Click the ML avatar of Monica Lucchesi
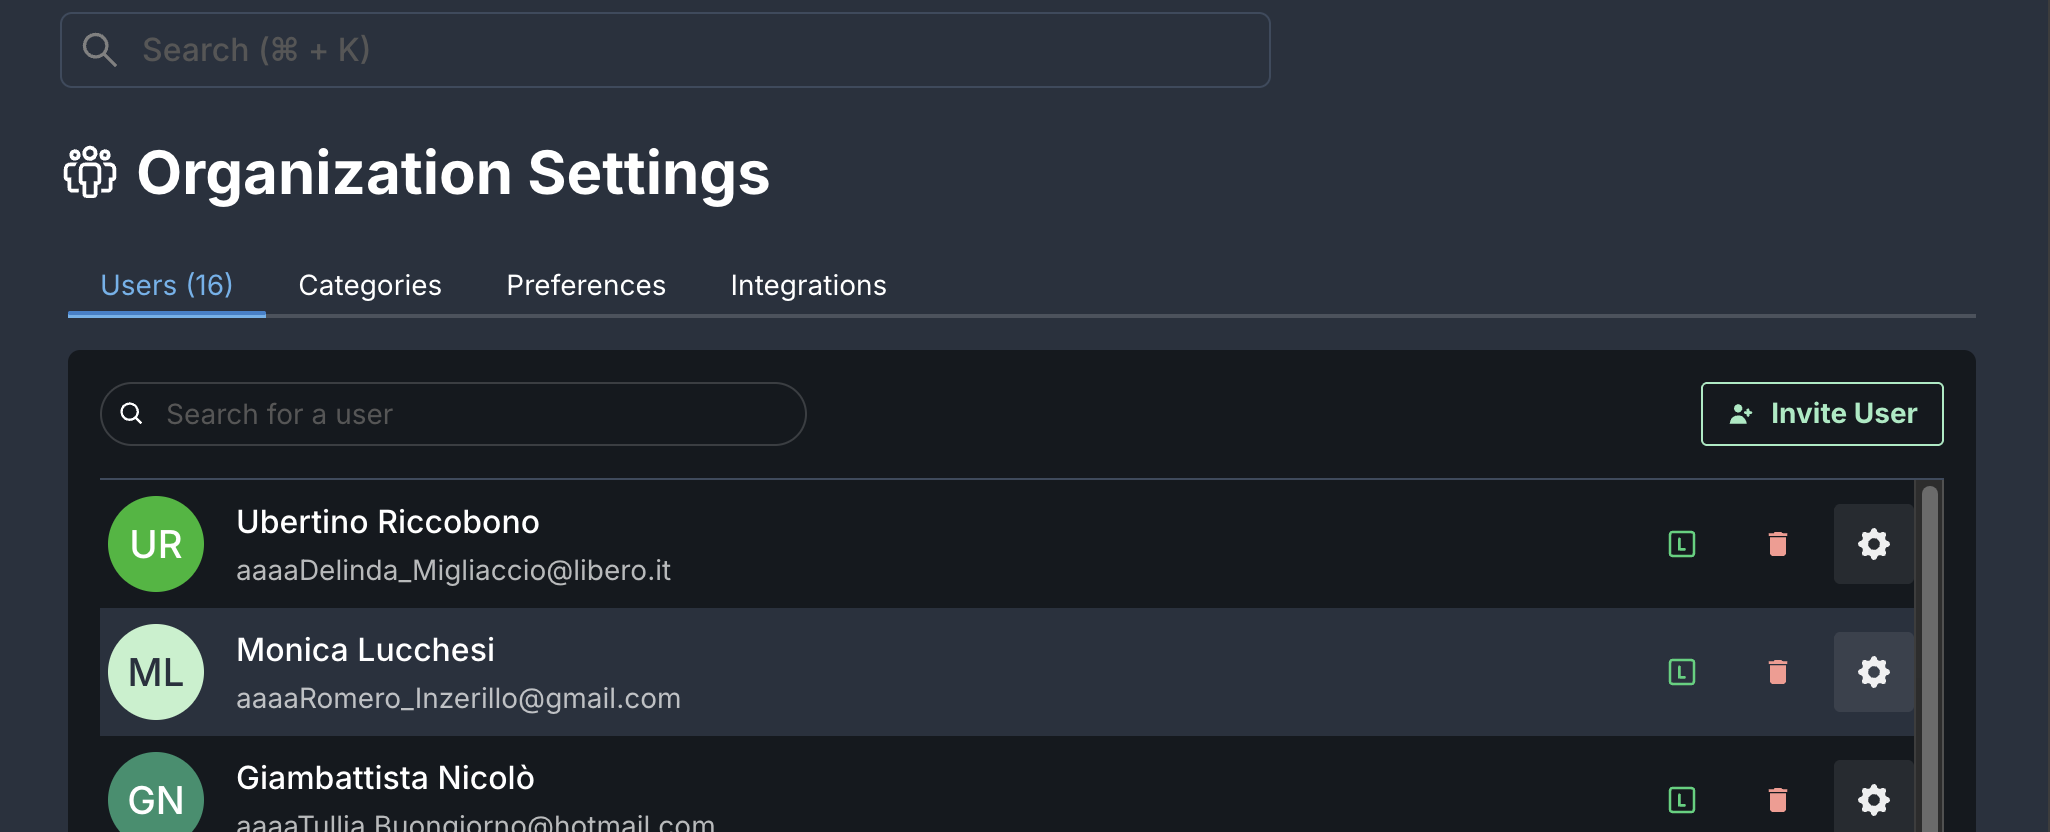The image size is (2050, 832). point(156,672)
